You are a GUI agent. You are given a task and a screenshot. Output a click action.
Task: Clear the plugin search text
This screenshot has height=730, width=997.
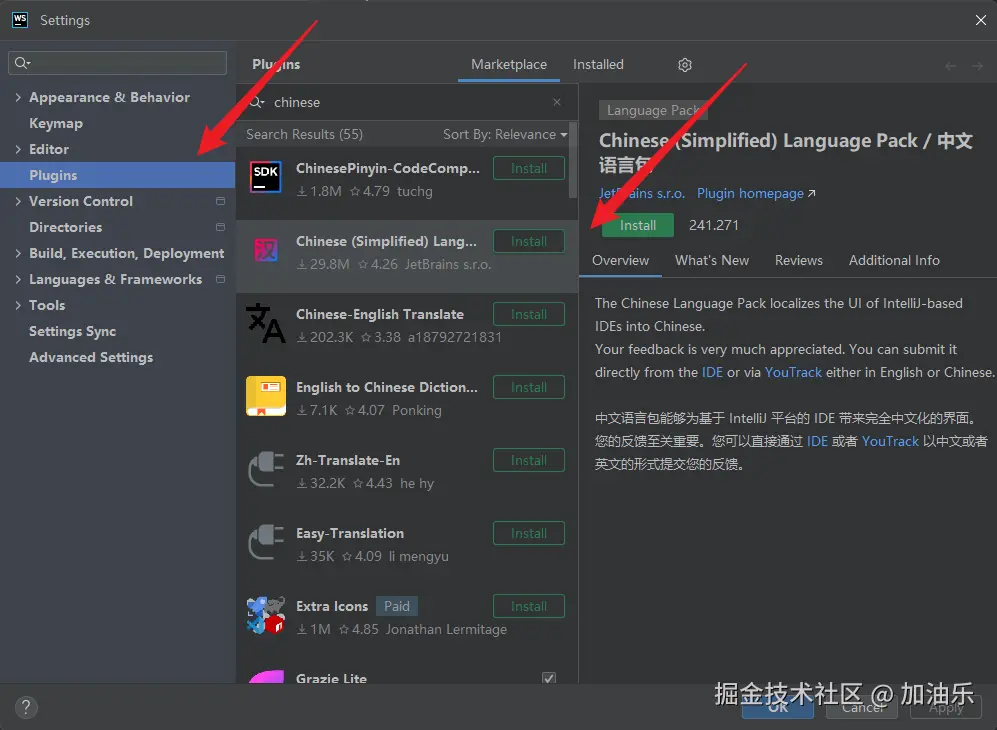[557, 102]
